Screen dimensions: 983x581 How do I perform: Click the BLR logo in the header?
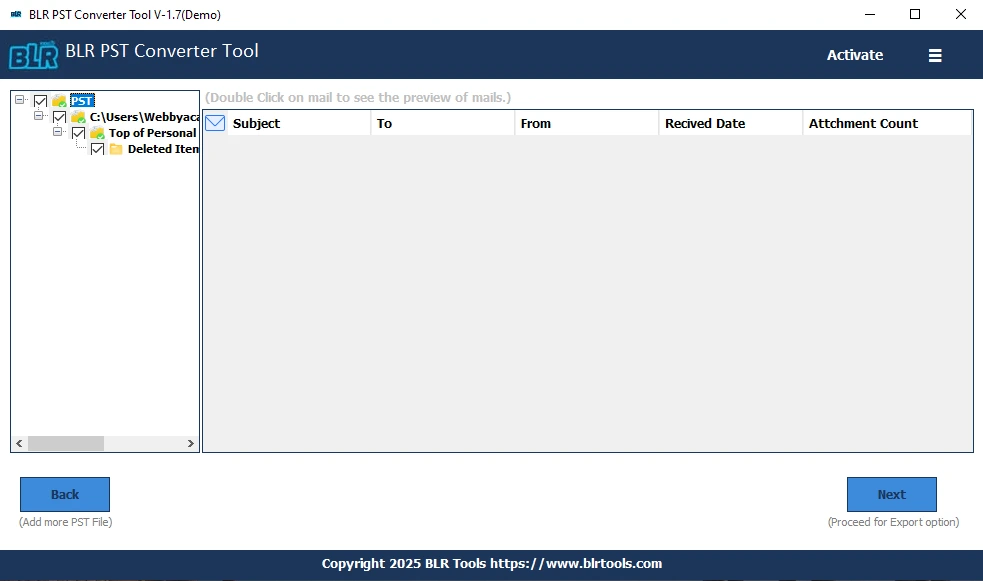pos(32,55)
